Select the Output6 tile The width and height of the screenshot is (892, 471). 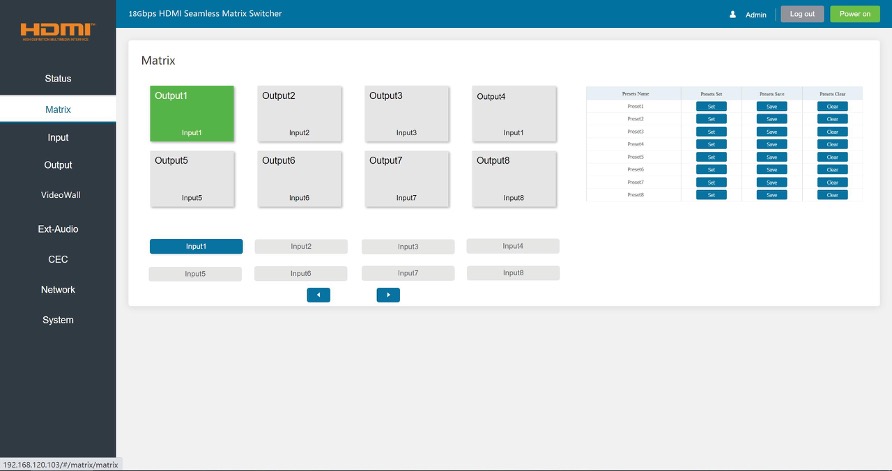pyautogui.click(x=299, y=179)
